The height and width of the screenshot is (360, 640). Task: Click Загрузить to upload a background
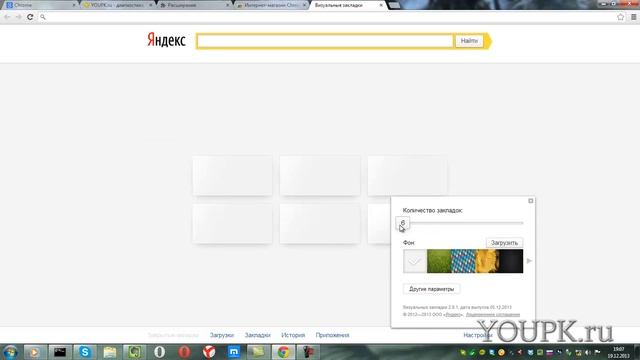tap(504, 242)
